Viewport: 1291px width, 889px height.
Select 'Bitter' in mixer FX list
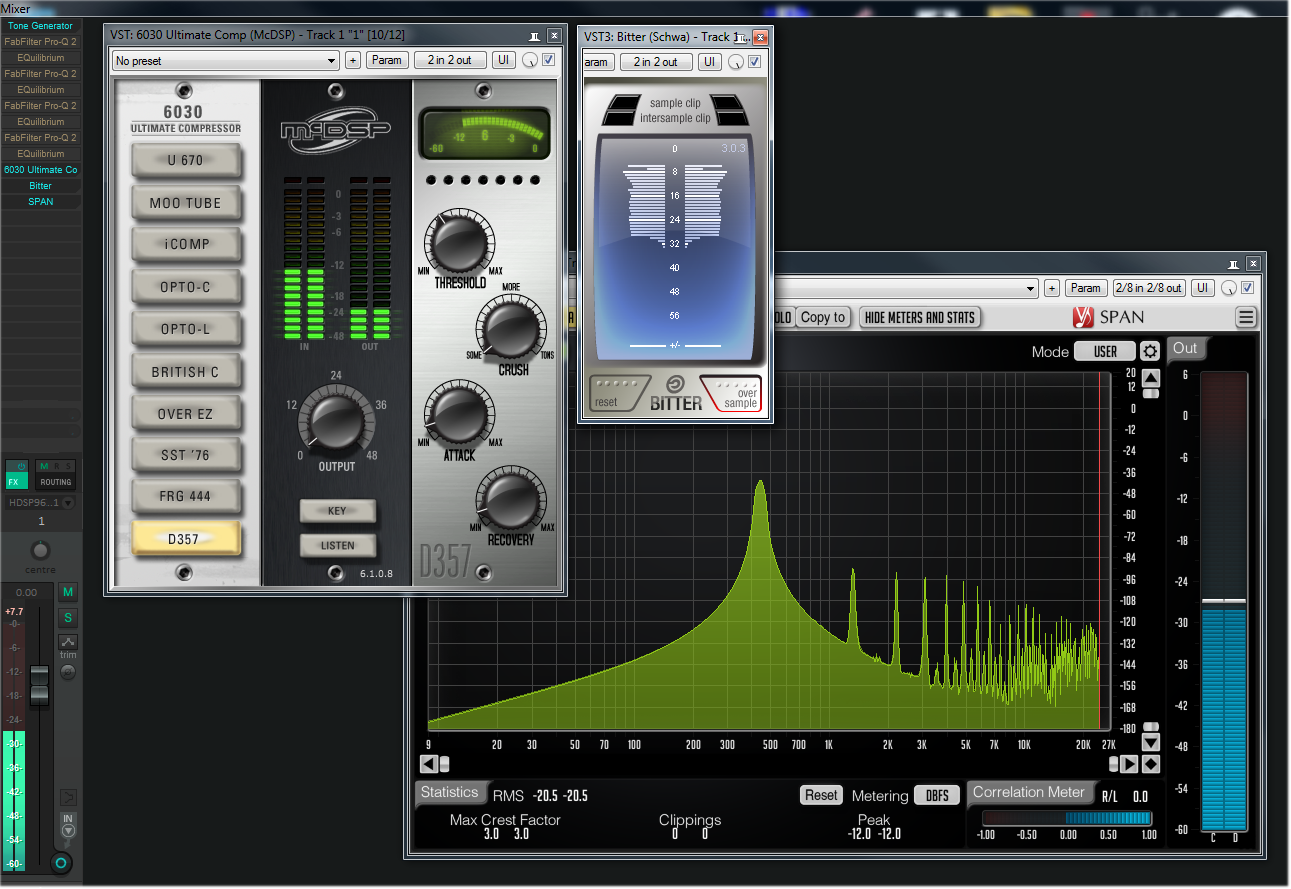tap(40, 186)
